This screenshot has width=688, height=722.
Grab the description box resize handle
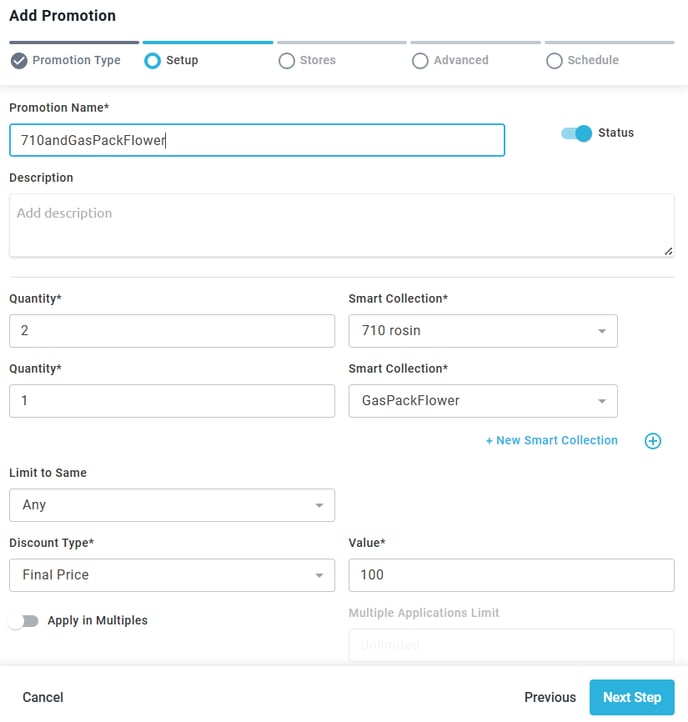click(x=669, y=251)
